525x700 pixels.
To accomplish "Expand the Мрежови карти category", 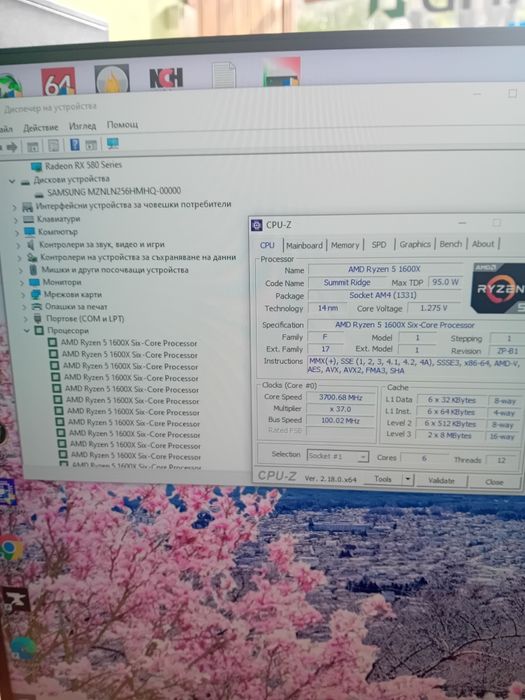I will click(x=23, y=295).
